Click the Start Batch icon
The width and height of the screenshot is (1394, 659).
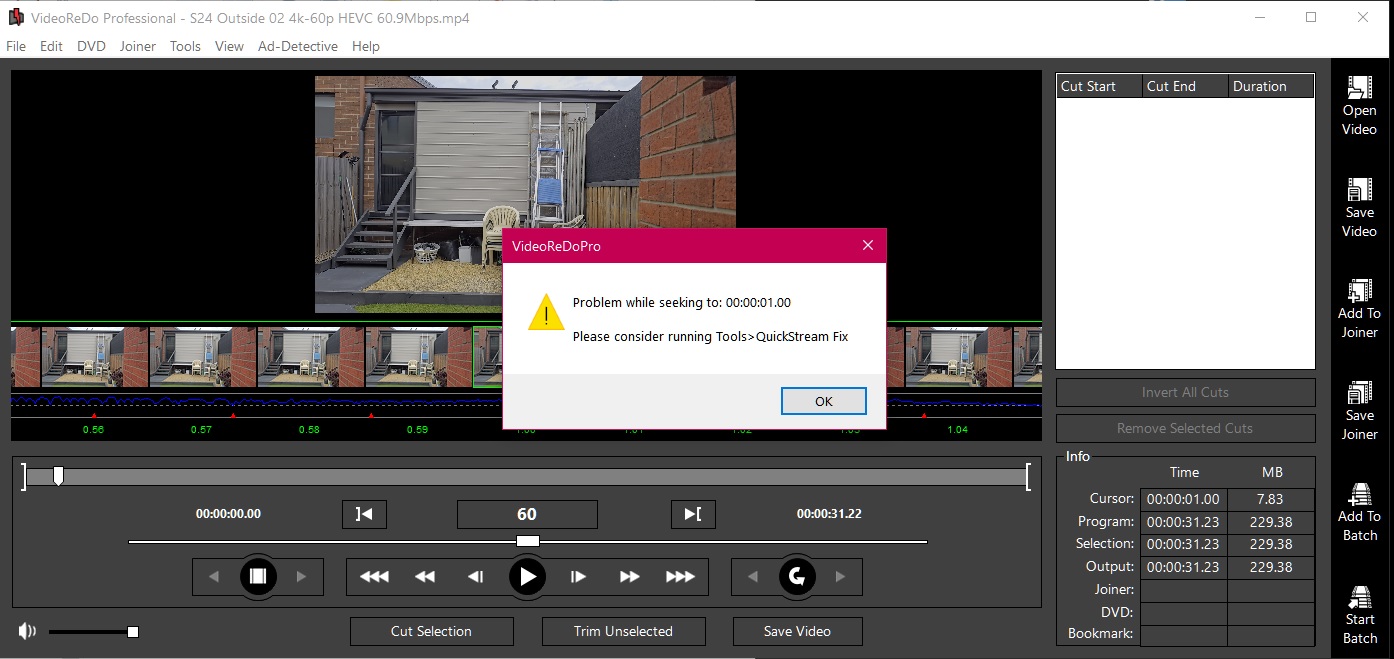coord(1359,597)
